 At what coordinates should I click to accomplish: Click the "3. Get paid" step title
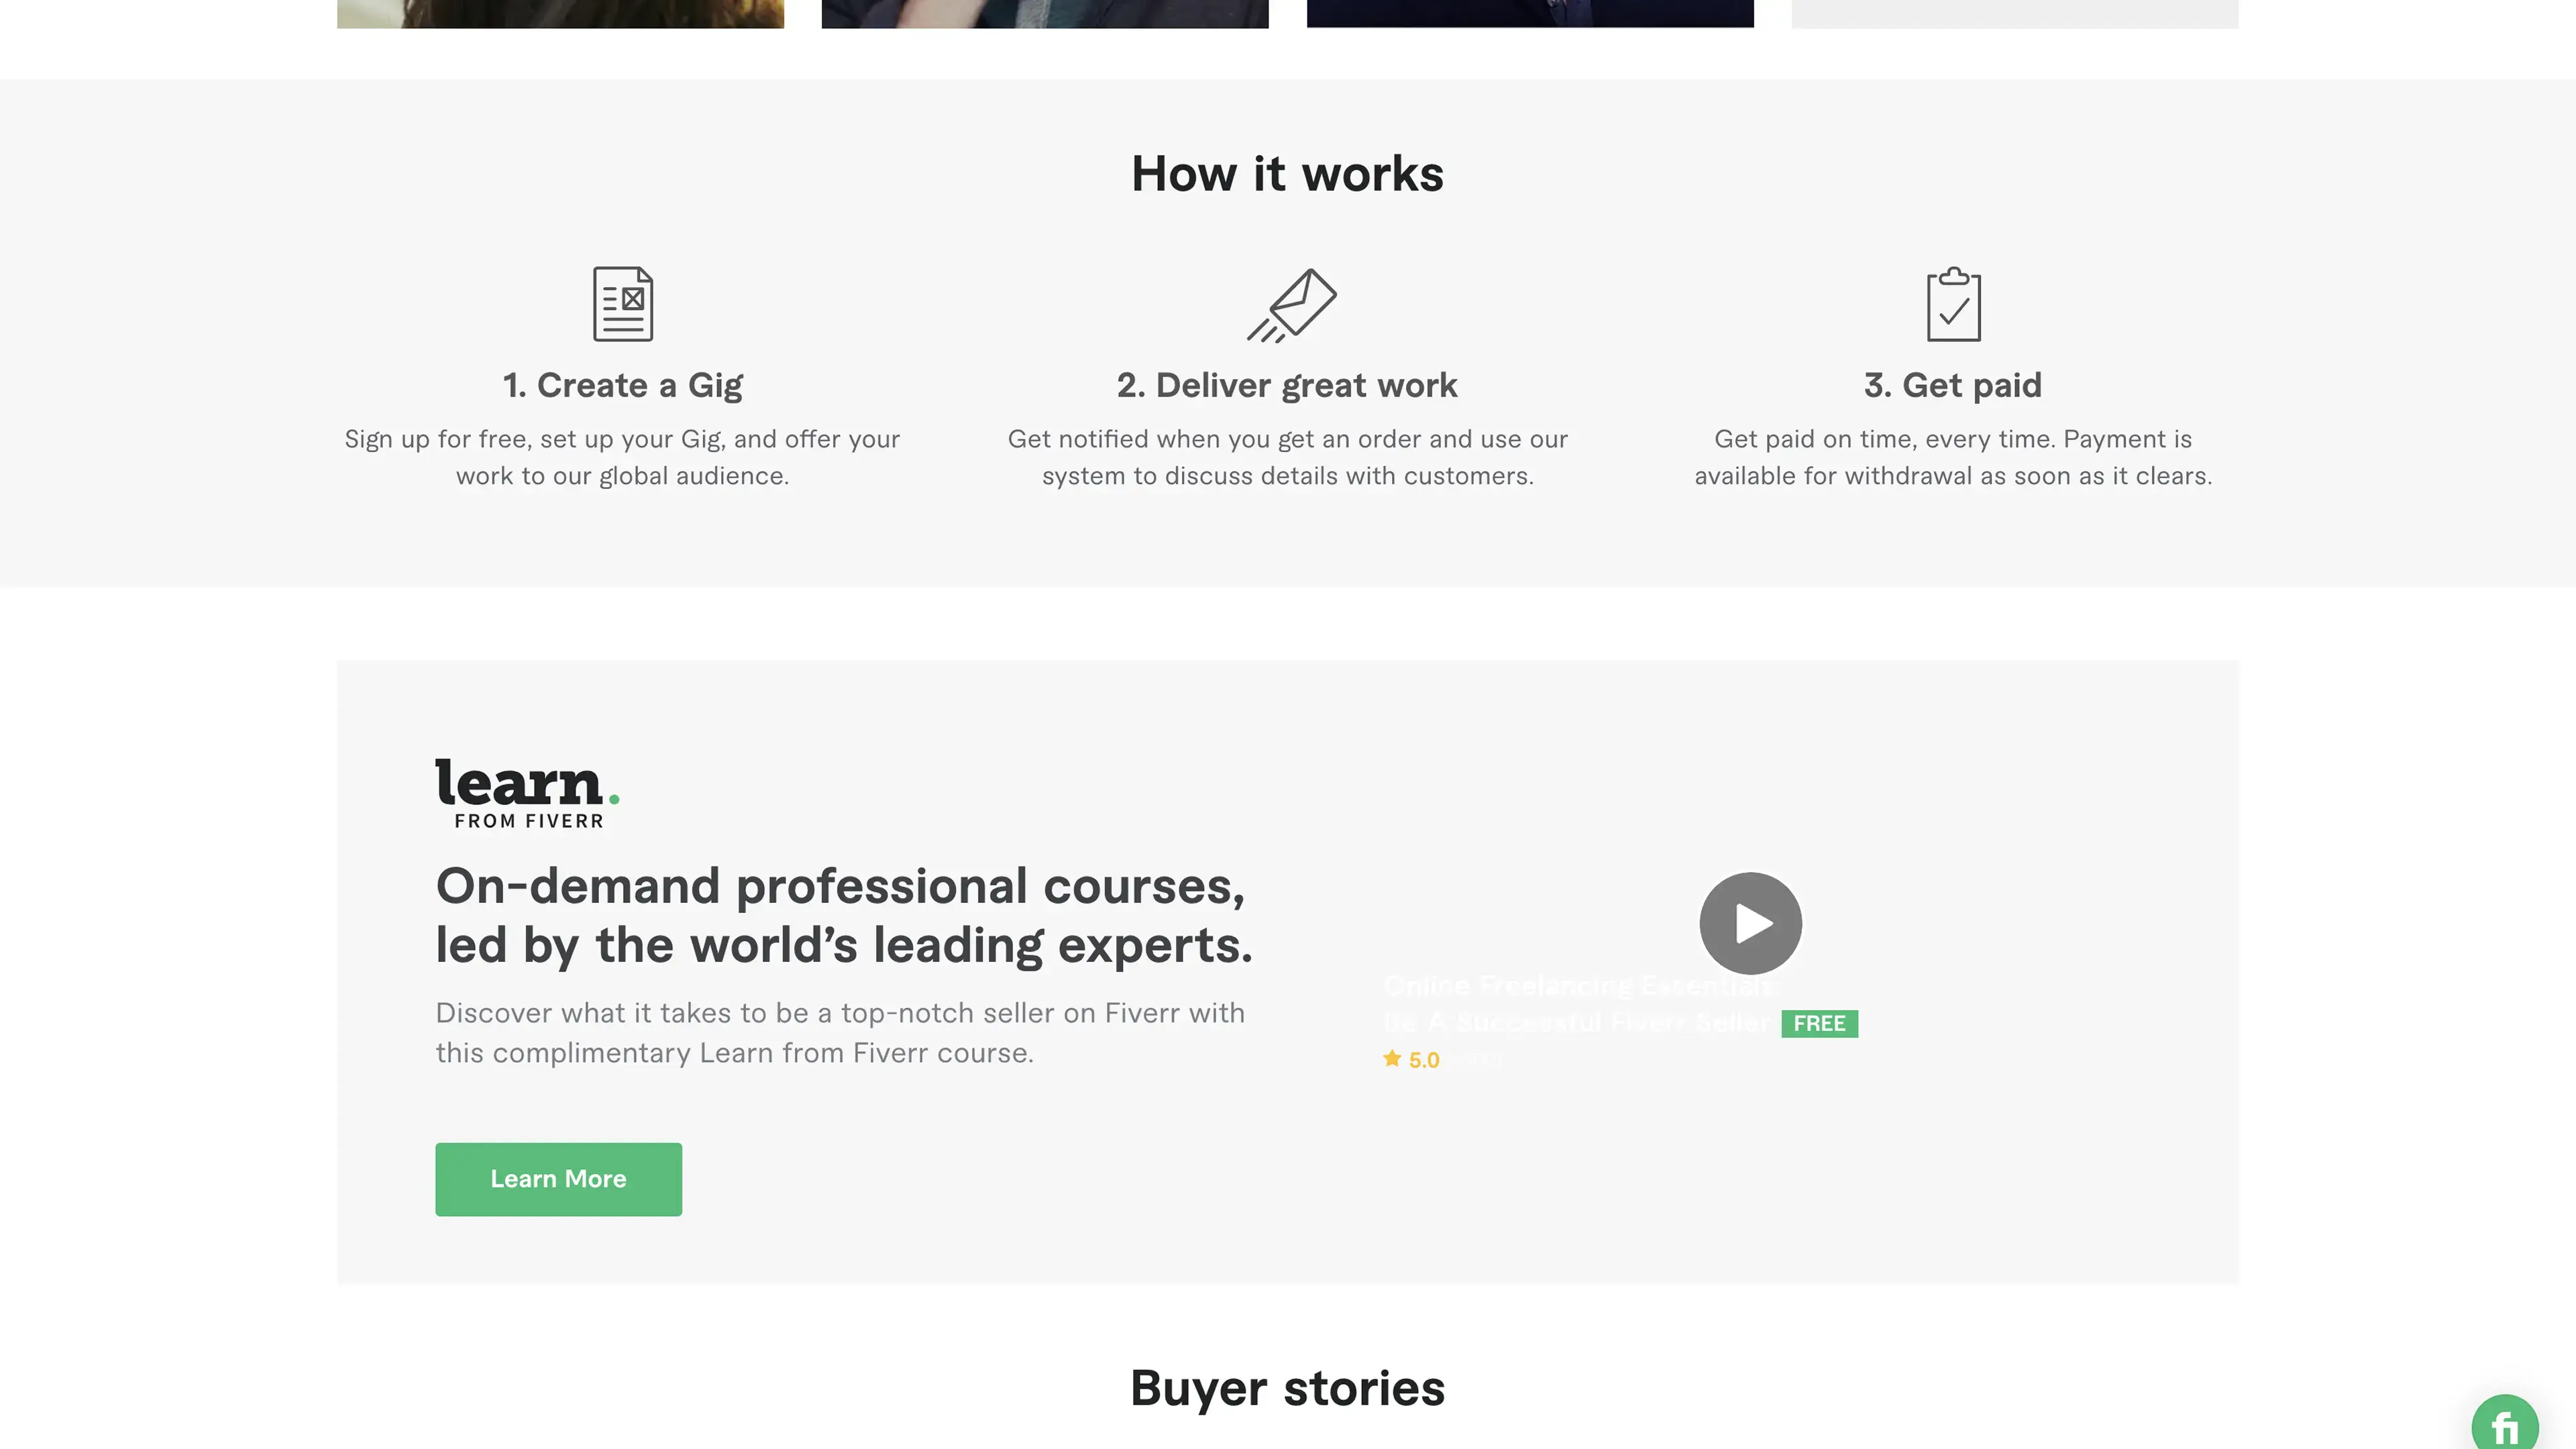pos(1952,386)
